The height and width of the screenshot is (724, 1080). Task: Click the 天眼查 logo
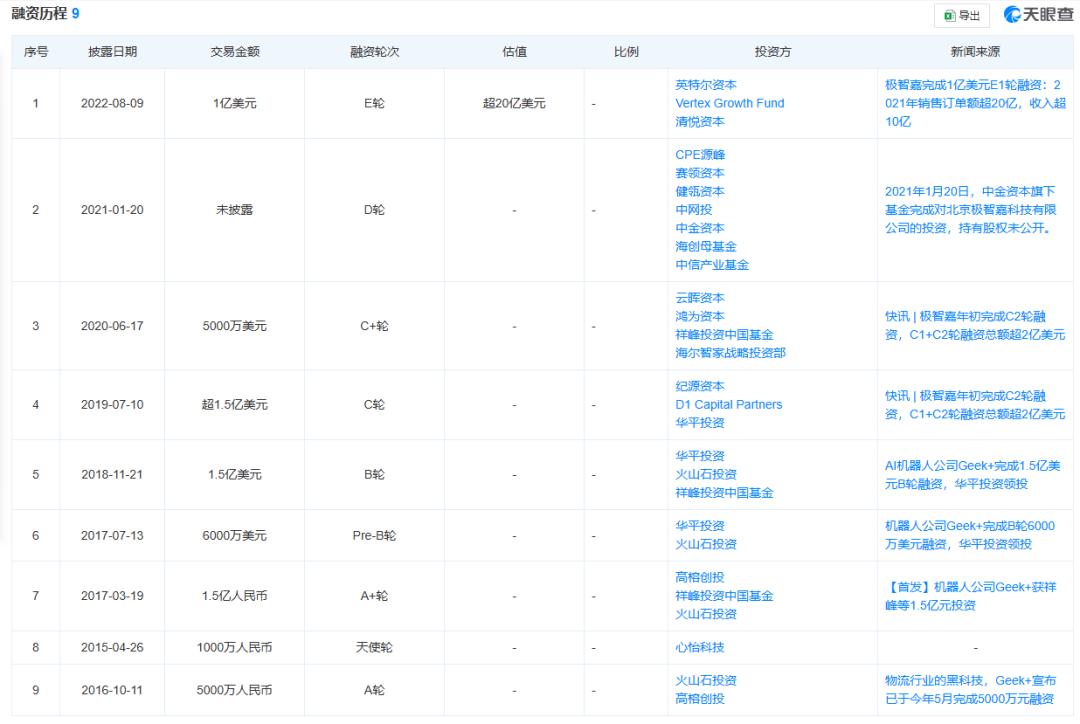(x=1039, y=14)
